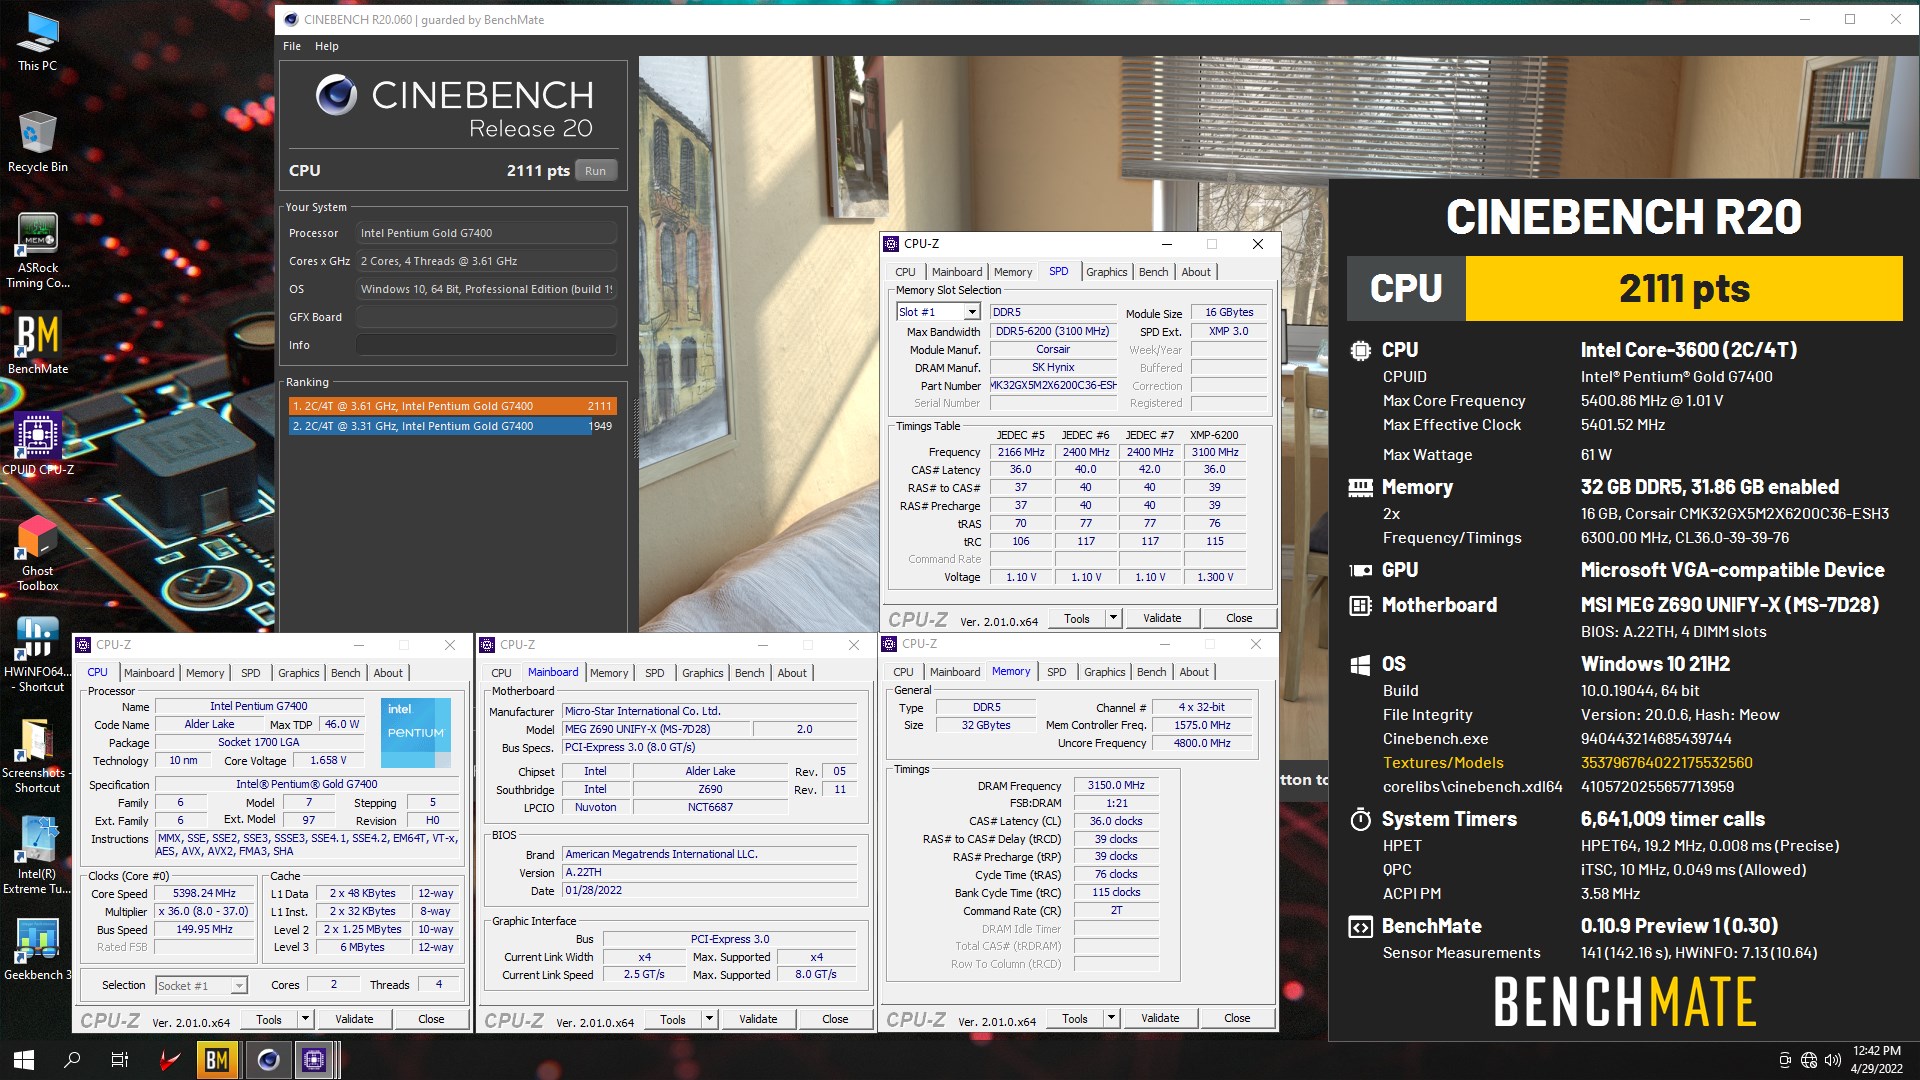This screenshot has height=1080, width=1920.
Task: Open Tools dropdown arrow in CPU-Z SPD window
Action: coord(1112,618)
